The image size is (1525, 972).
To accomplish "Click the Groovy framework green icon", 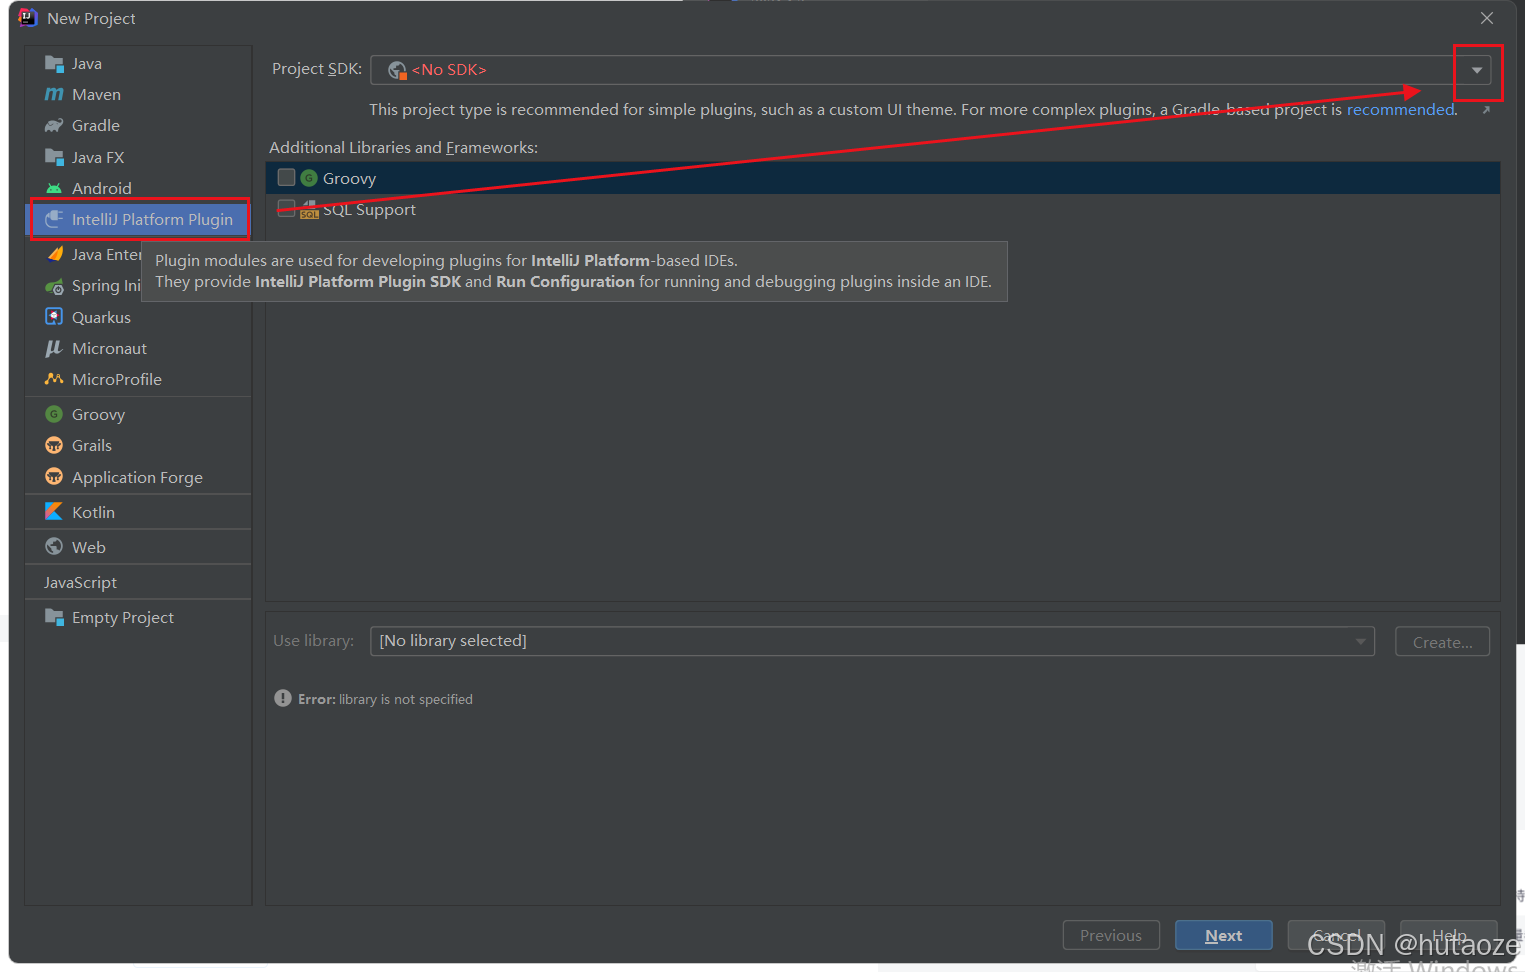I will click(309, 178).
